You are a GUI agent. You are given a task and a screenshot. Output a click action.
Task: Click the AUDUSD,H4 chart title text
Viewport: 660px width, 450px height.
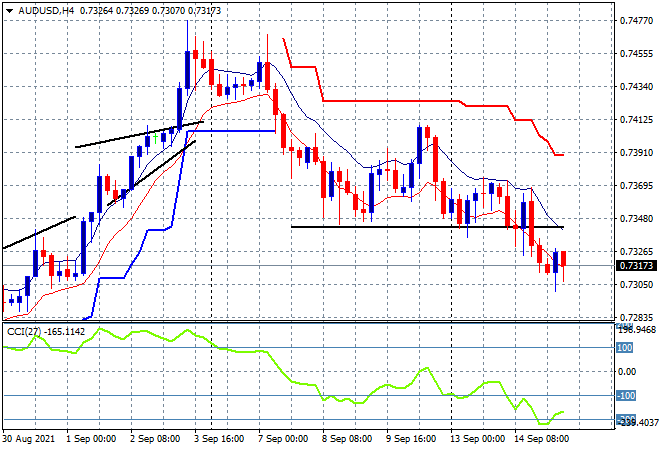point(46,11)
